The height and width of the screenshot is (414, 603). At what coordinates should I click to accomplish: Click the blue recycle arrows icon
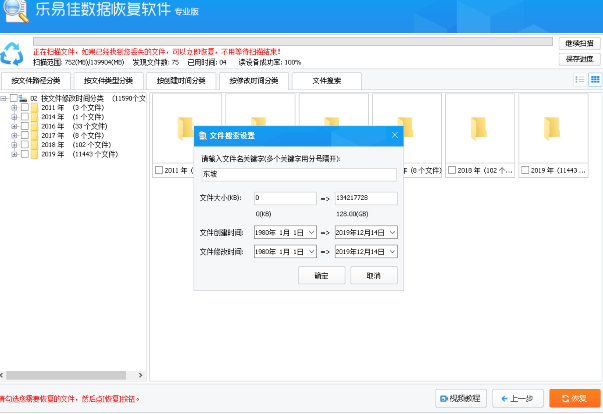(12, 53)
